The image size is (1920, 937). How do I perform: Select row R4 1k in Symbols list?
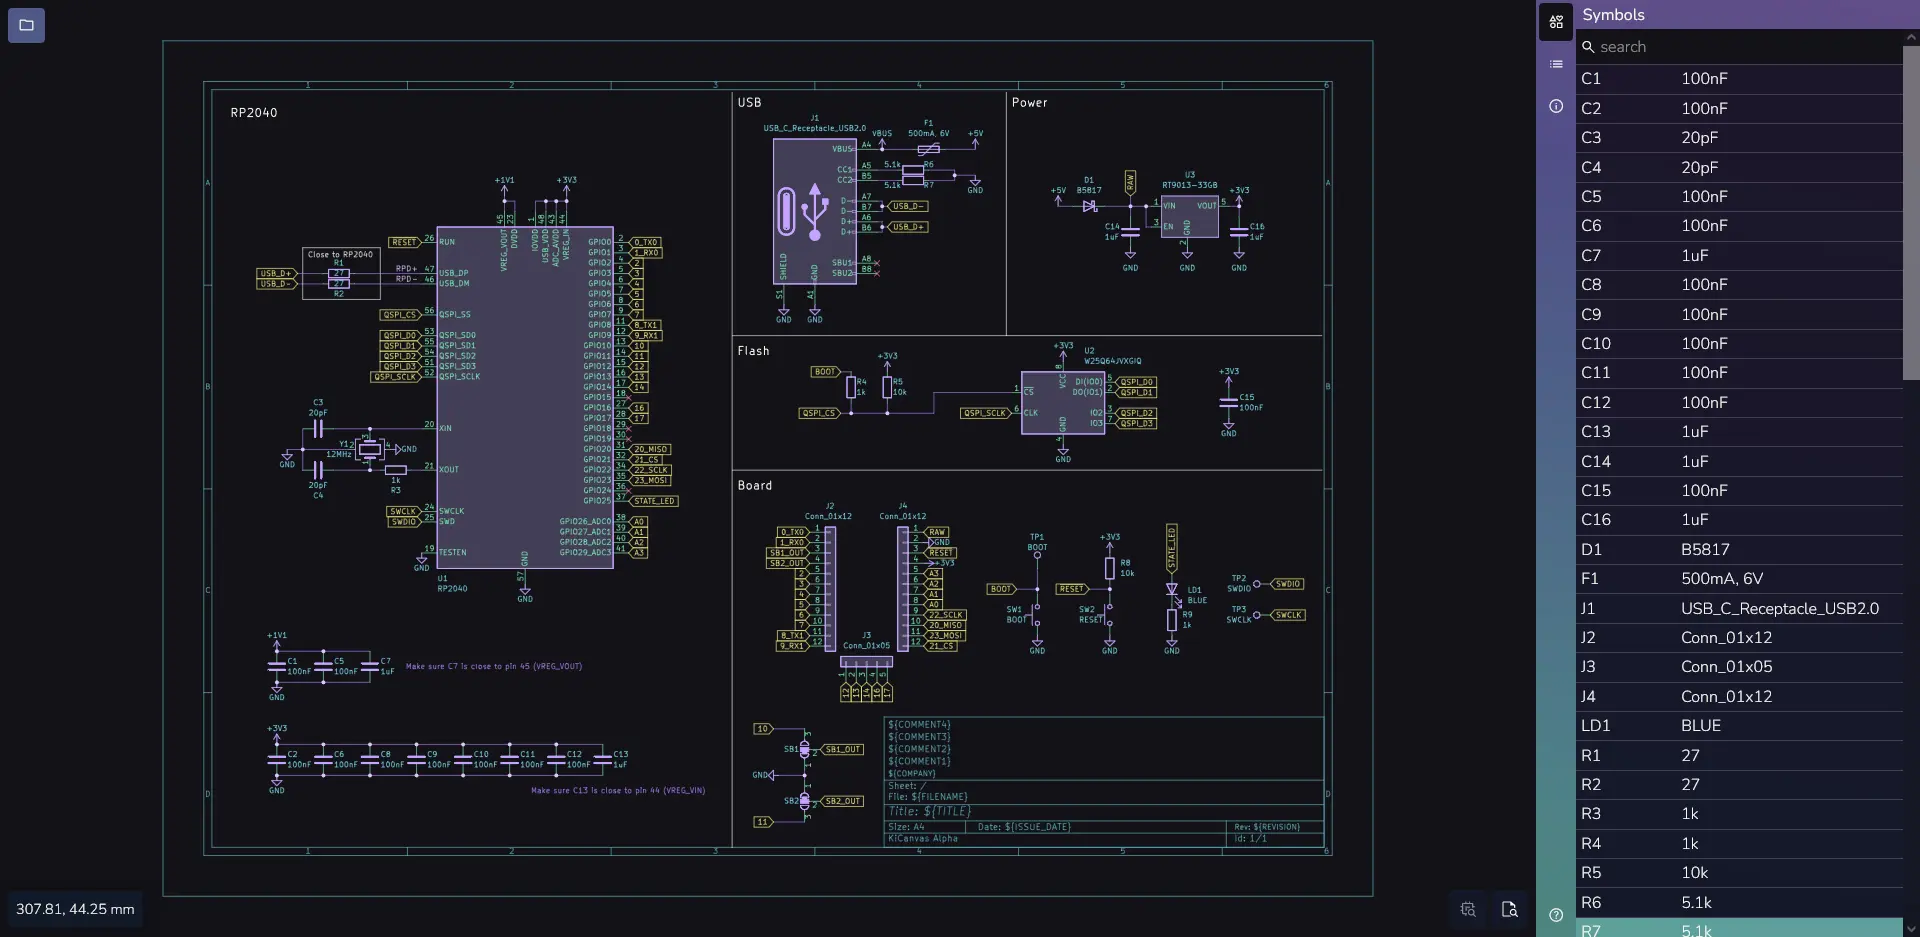pyautogui.click(x=1739, y=843)
